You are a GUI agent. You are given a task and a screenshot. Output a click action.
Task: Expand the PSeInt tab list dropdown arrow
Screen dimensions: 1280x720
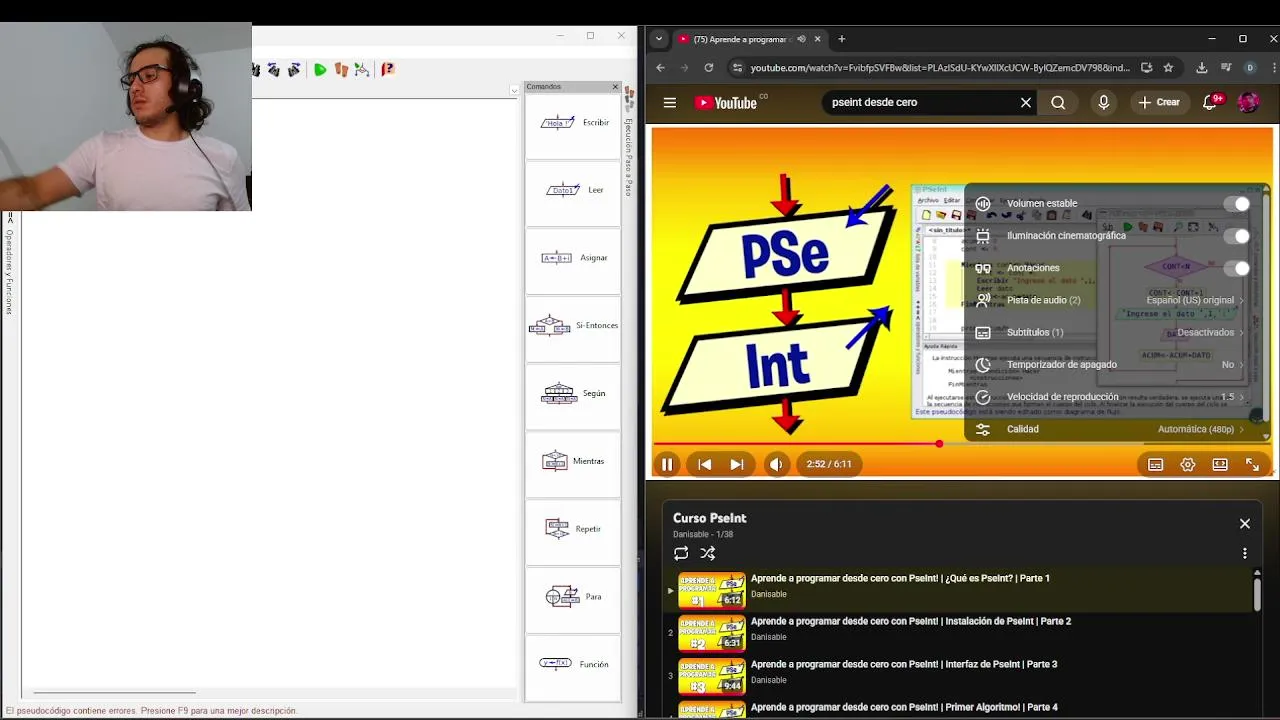click(514, 90)
